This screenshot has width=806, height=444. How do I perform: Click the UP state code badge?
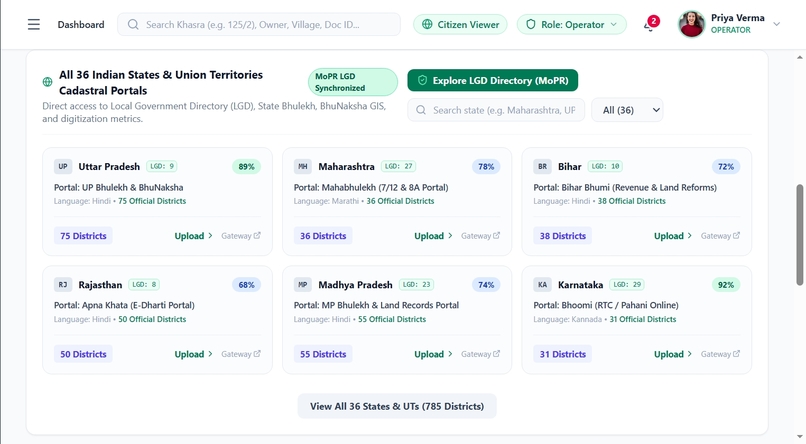(x=63, y=166)
